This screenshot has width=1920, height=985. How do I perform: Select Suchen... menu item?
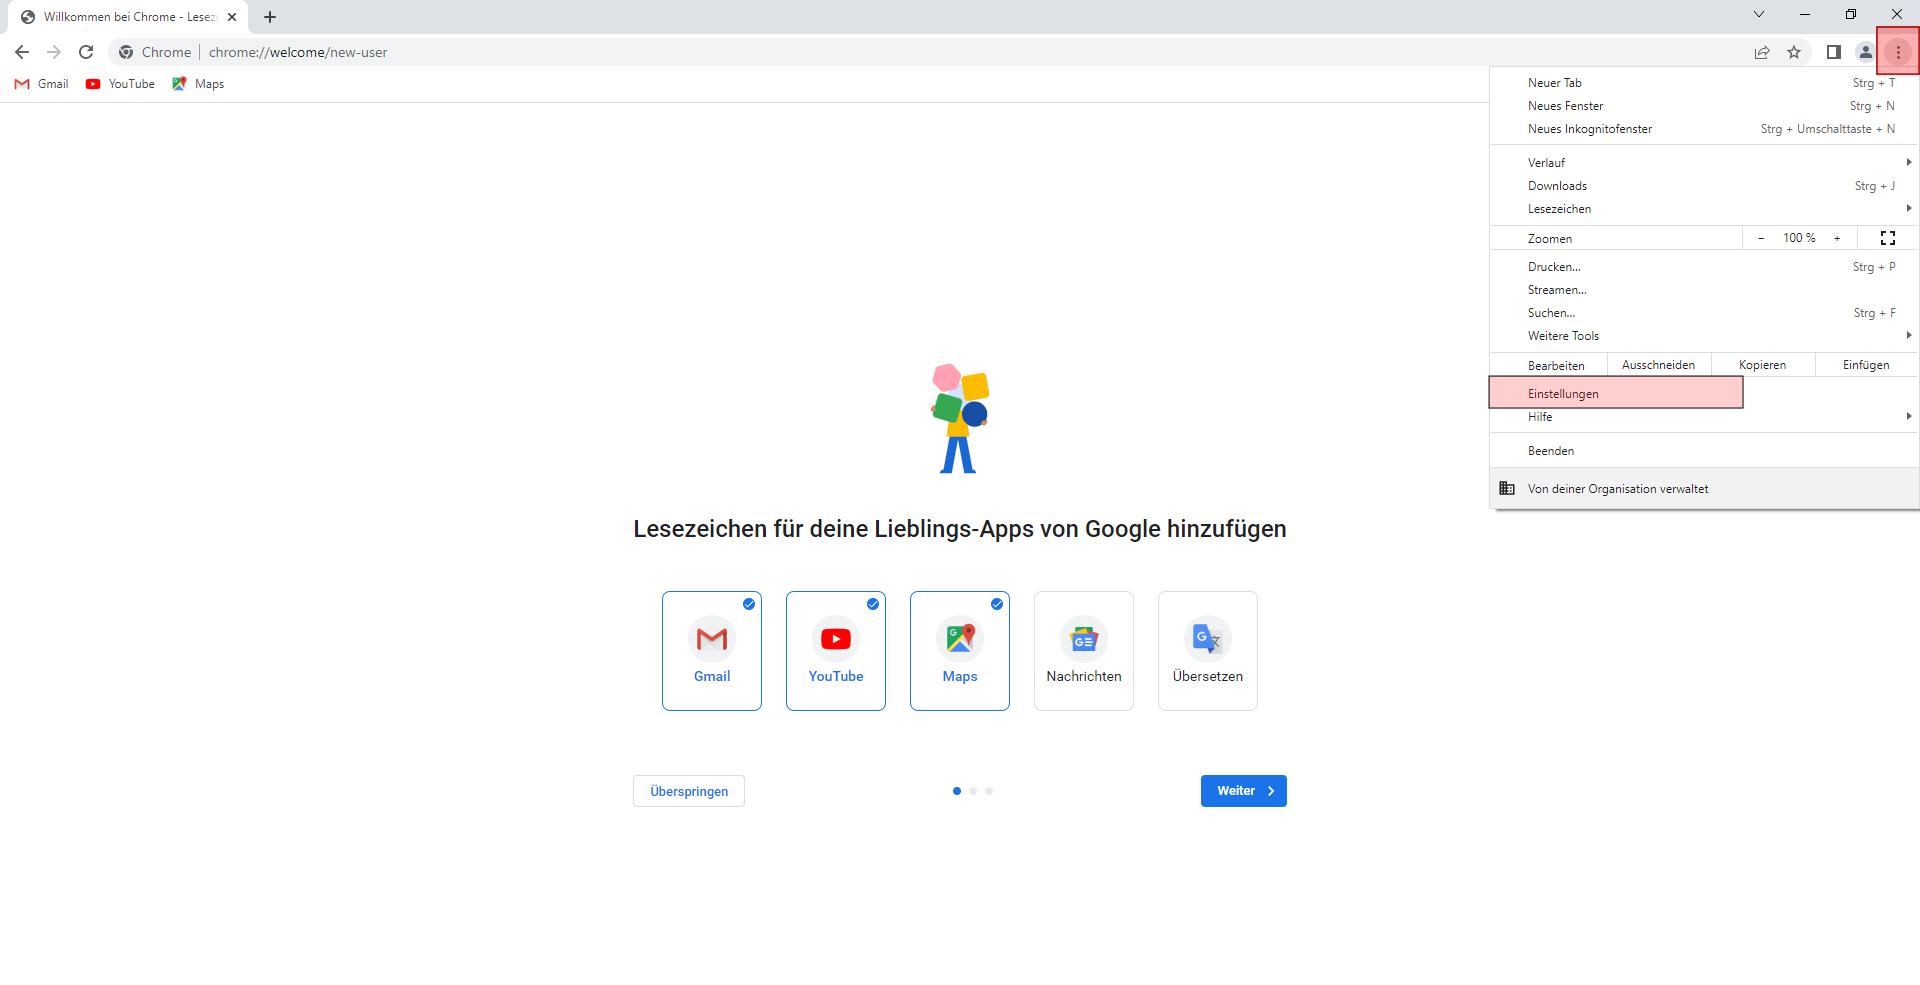(x=1704, y=313)
